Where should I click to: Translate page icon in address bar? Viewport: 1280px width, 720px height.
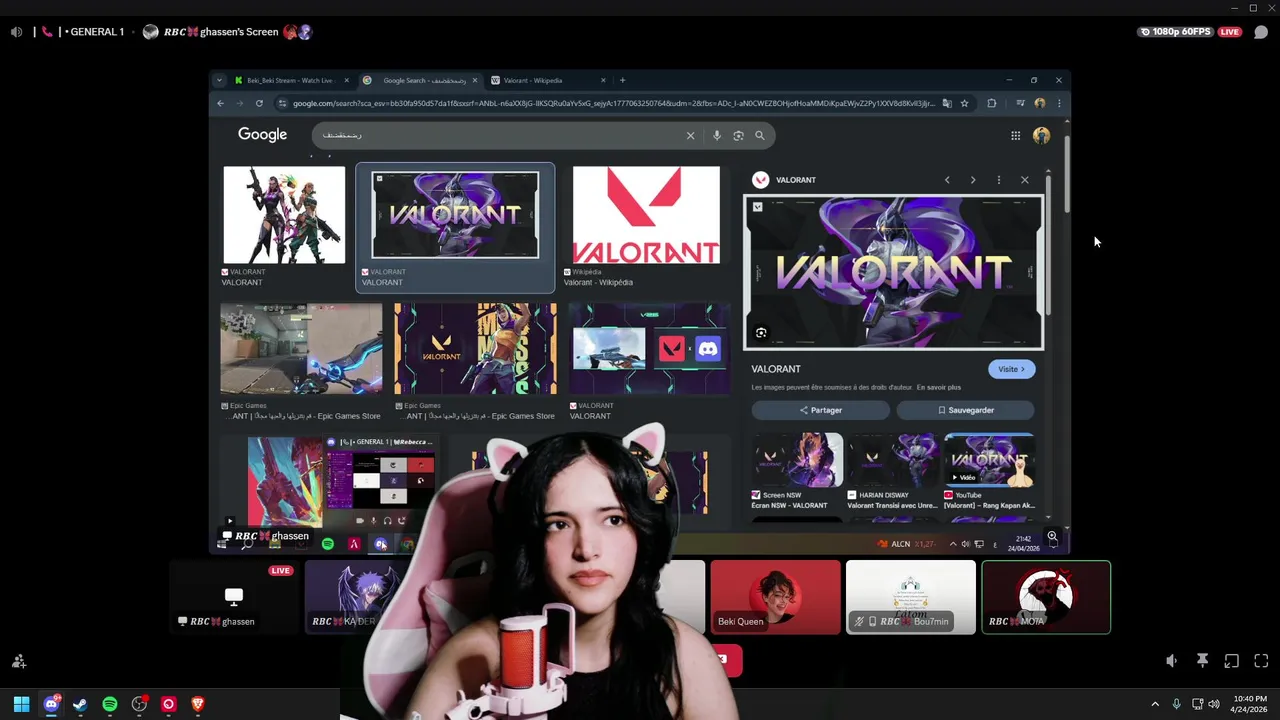pyautogui.click(x=946, y=103)
